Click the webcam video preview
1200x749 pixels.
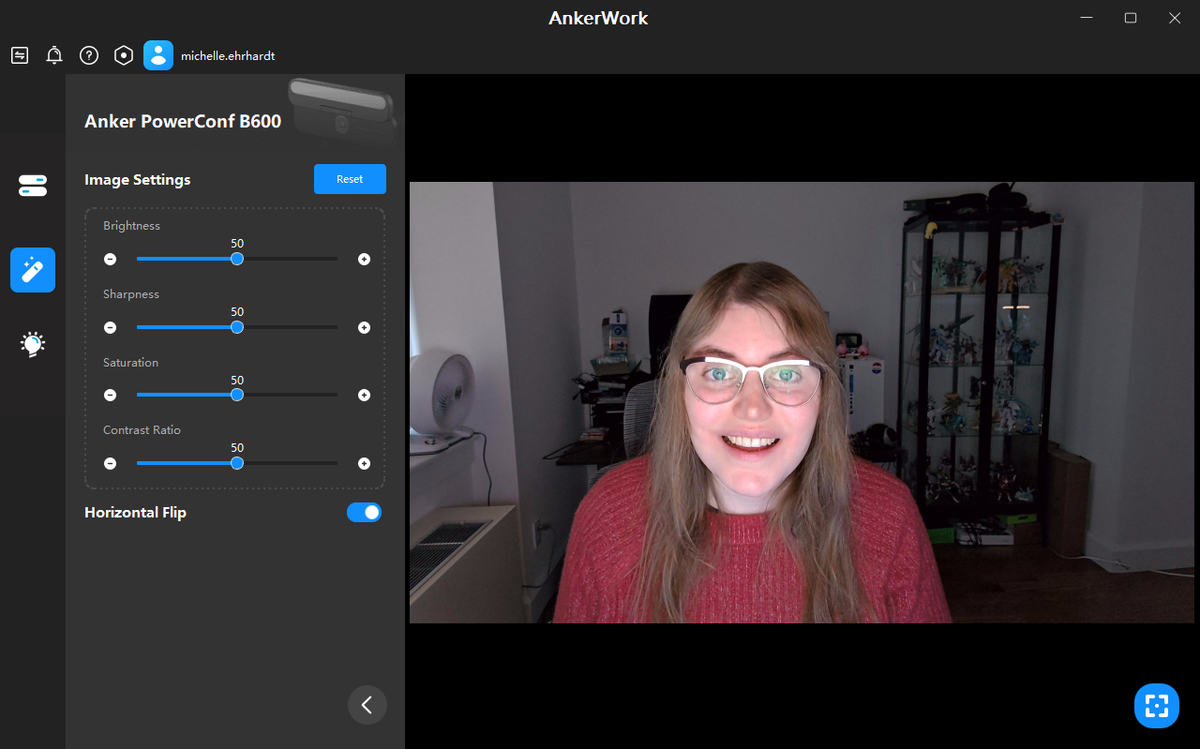click(x=802, y=402)
